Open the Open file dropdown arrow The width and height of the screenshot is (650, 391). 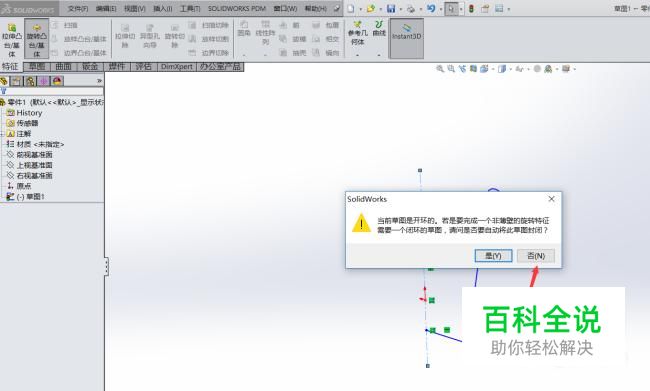click(380, 9)
